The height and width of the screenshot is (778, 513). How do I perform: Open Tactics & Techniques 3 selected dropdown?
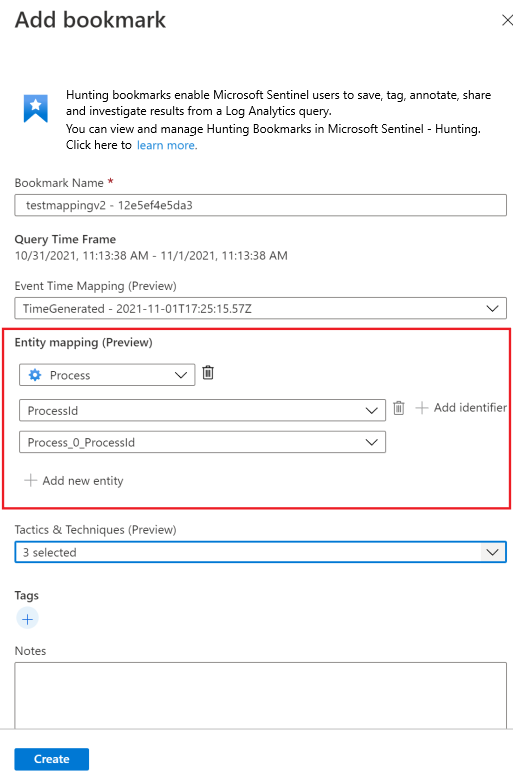point(260,552)
